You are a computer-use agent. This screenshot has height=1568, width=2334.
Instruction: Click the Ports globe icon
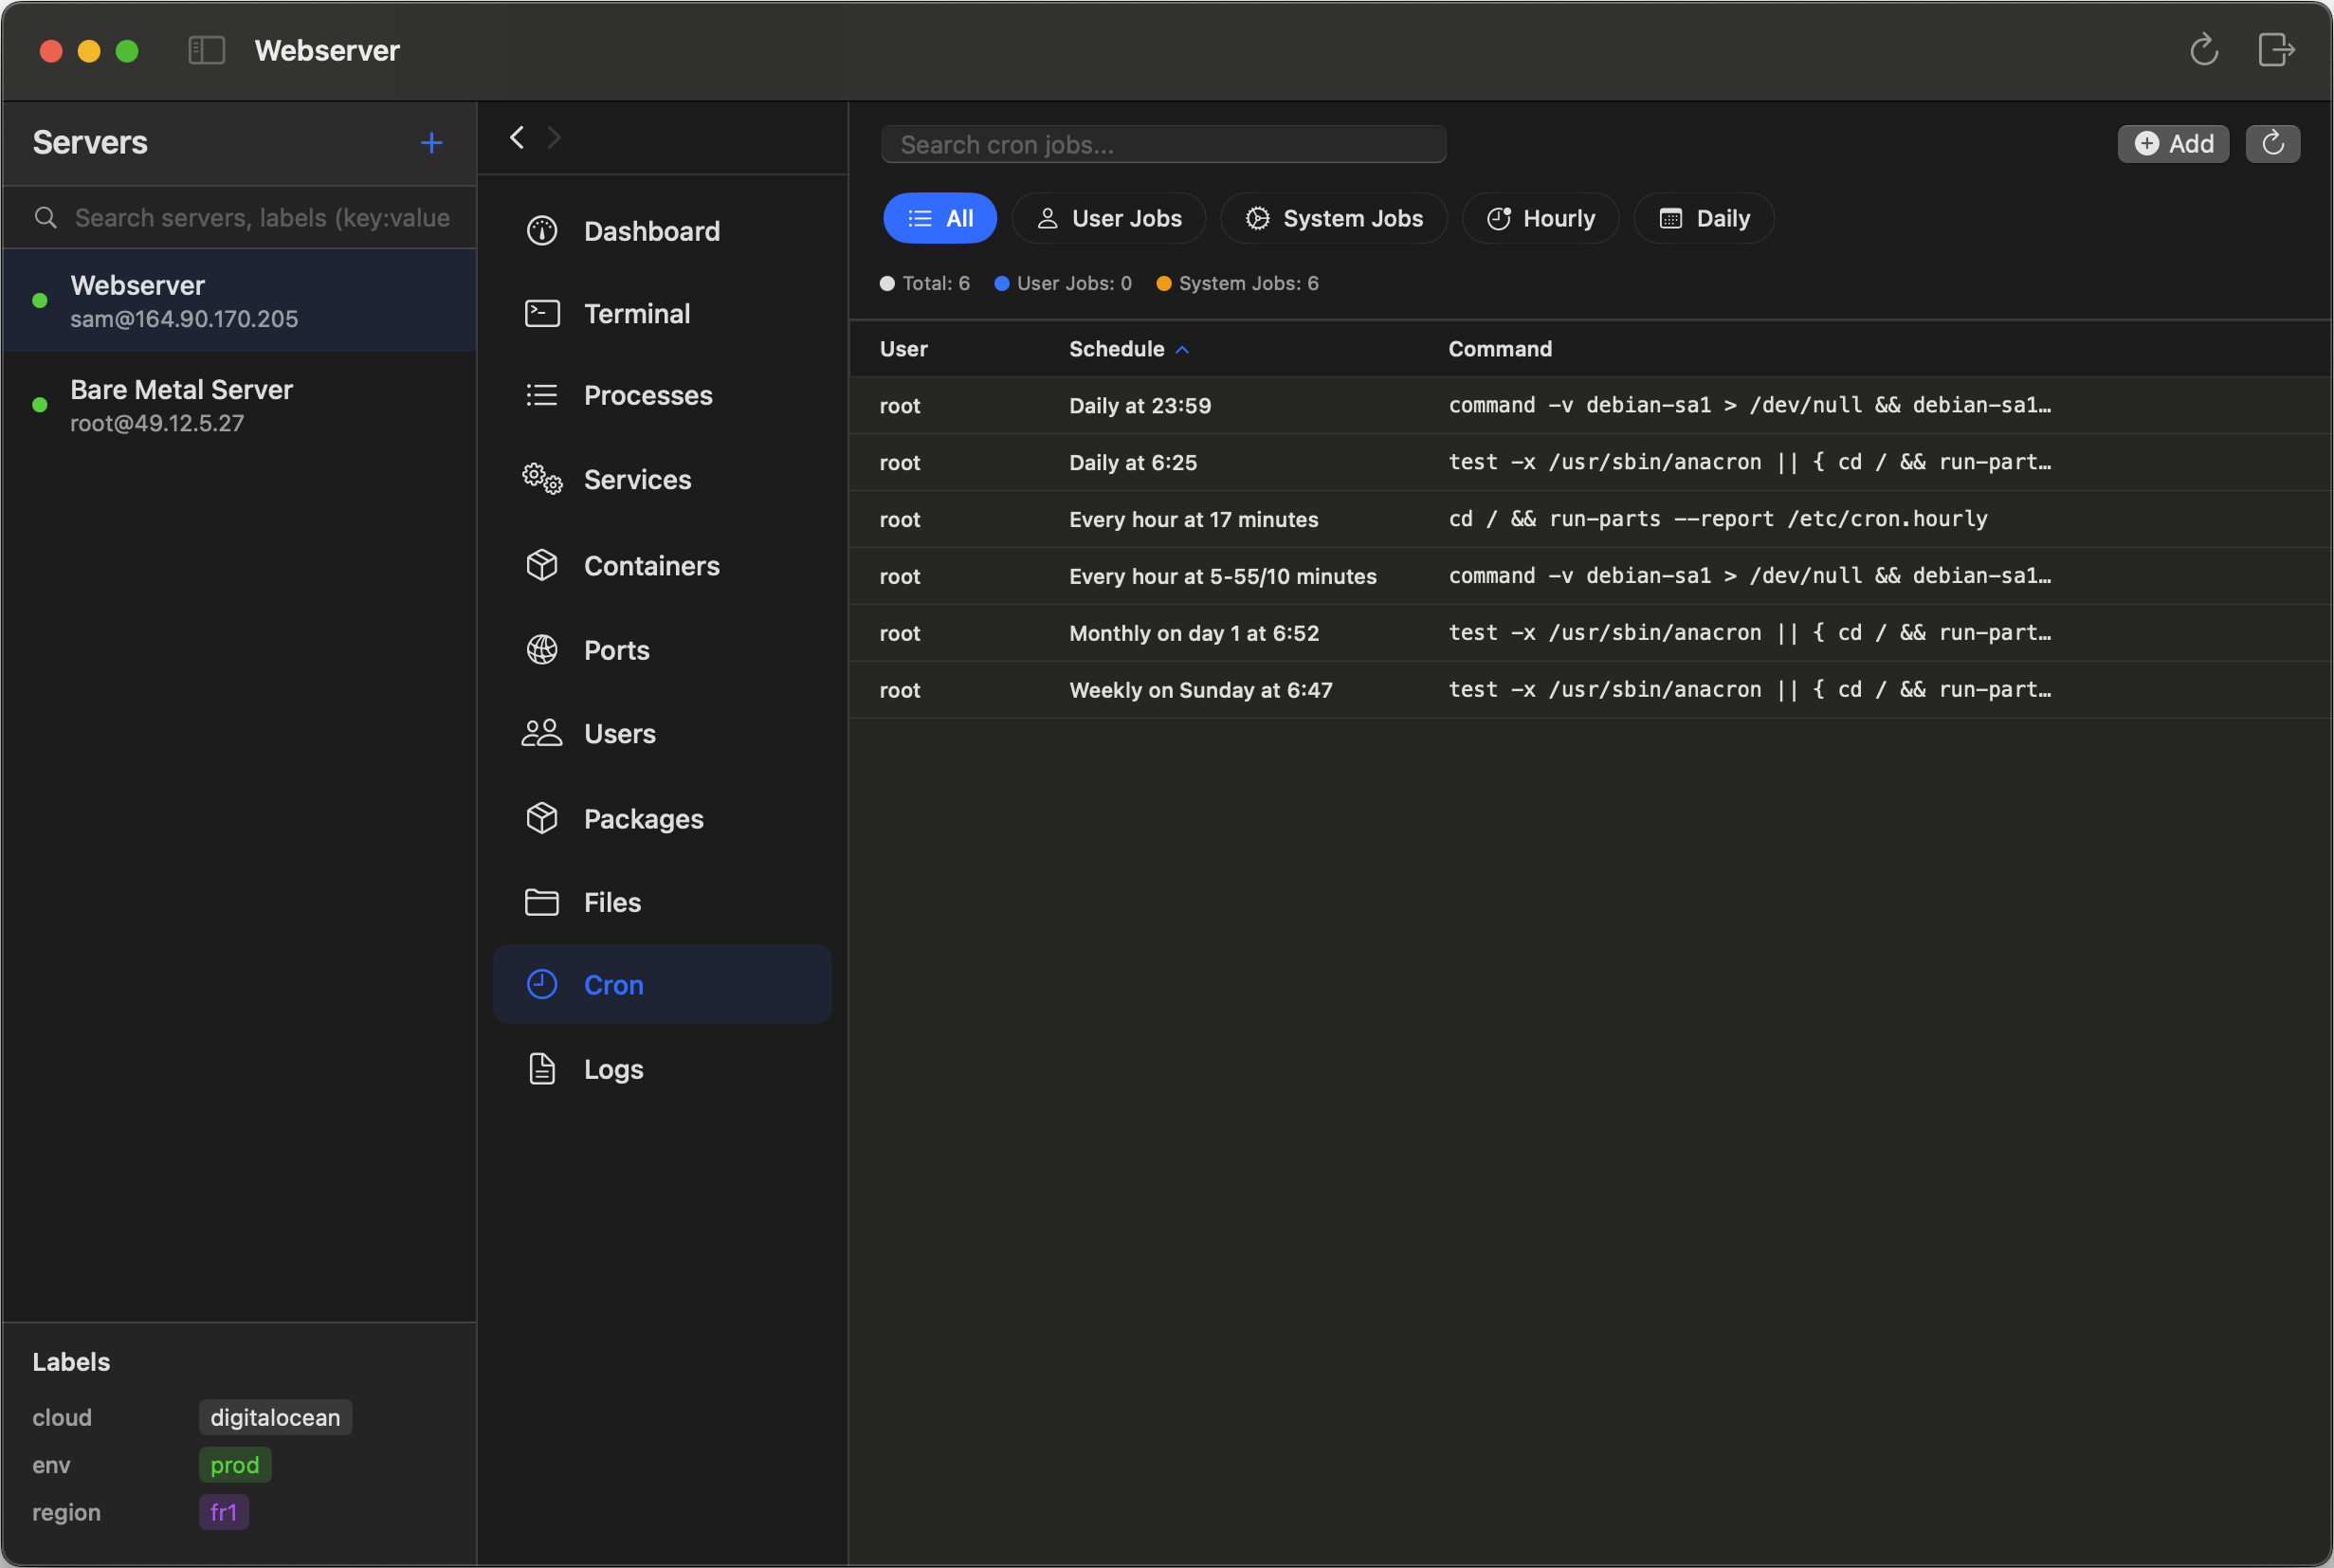[x=542, y=650]
